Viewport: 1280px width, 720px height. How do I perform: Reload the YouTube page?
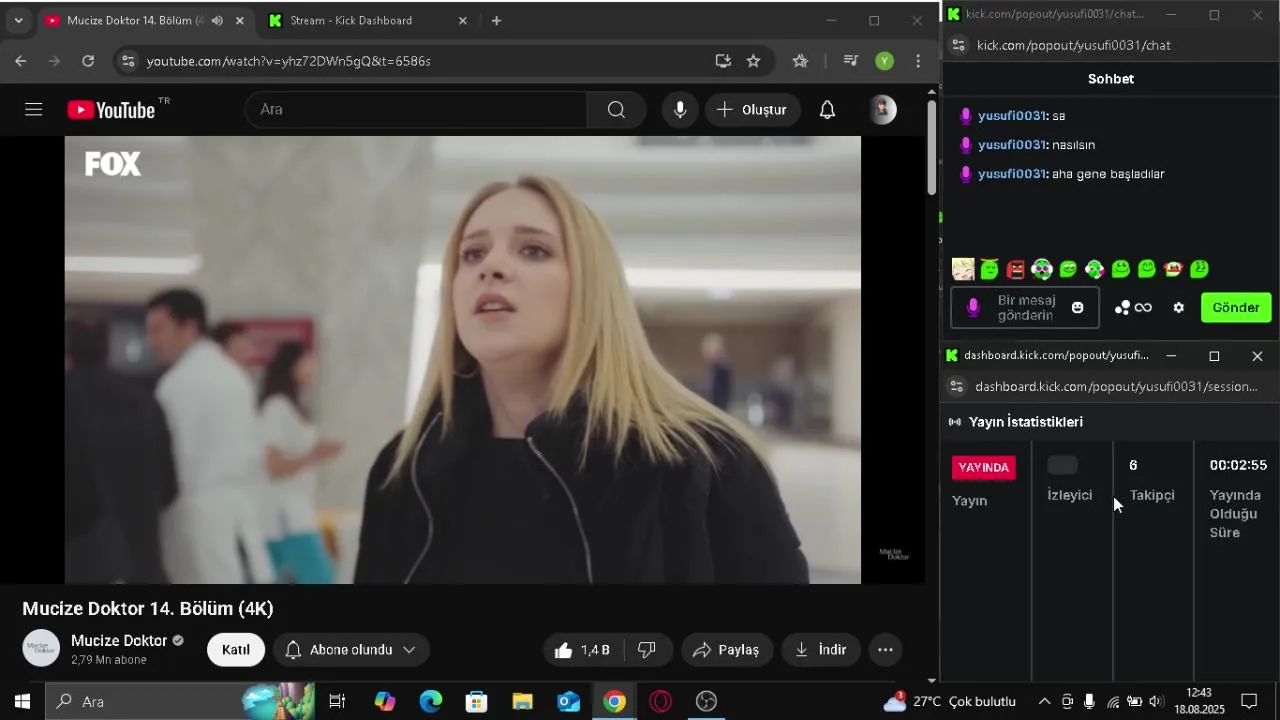point(88,61)
